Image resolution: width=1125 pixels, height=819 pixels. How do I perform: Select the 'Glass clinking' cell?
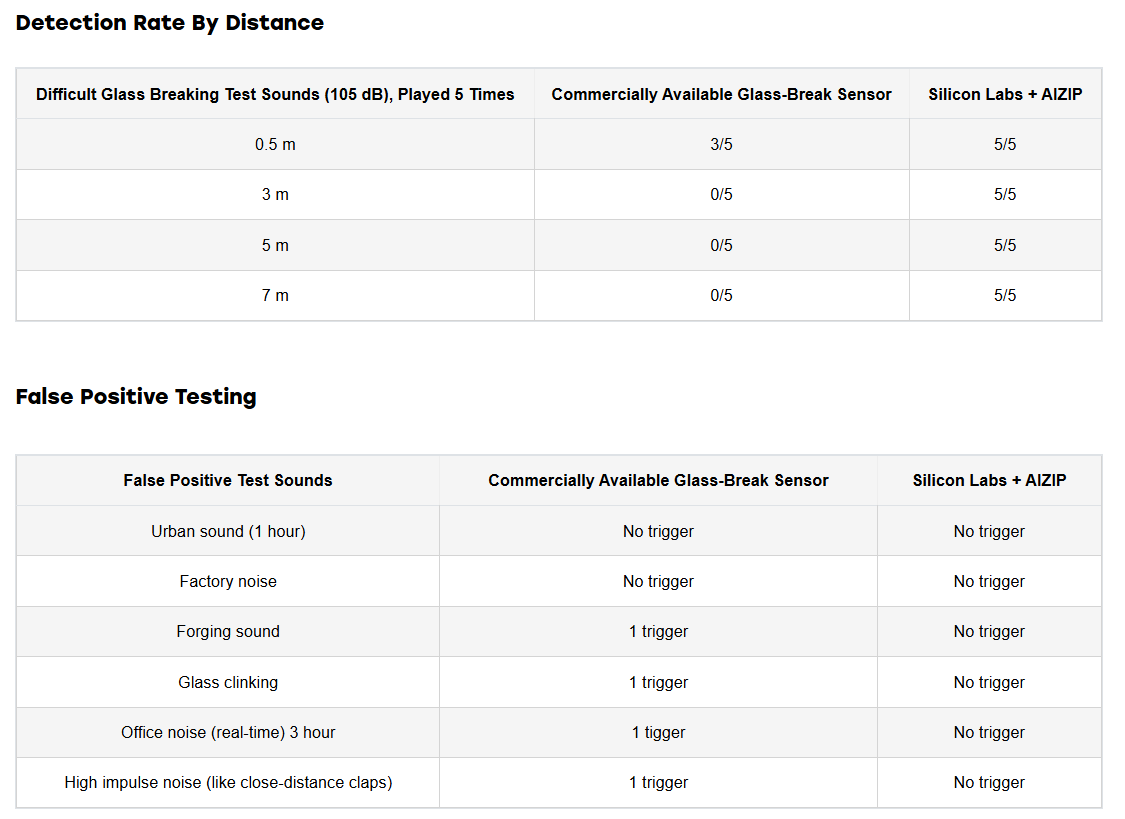click(x=228, y=683)
